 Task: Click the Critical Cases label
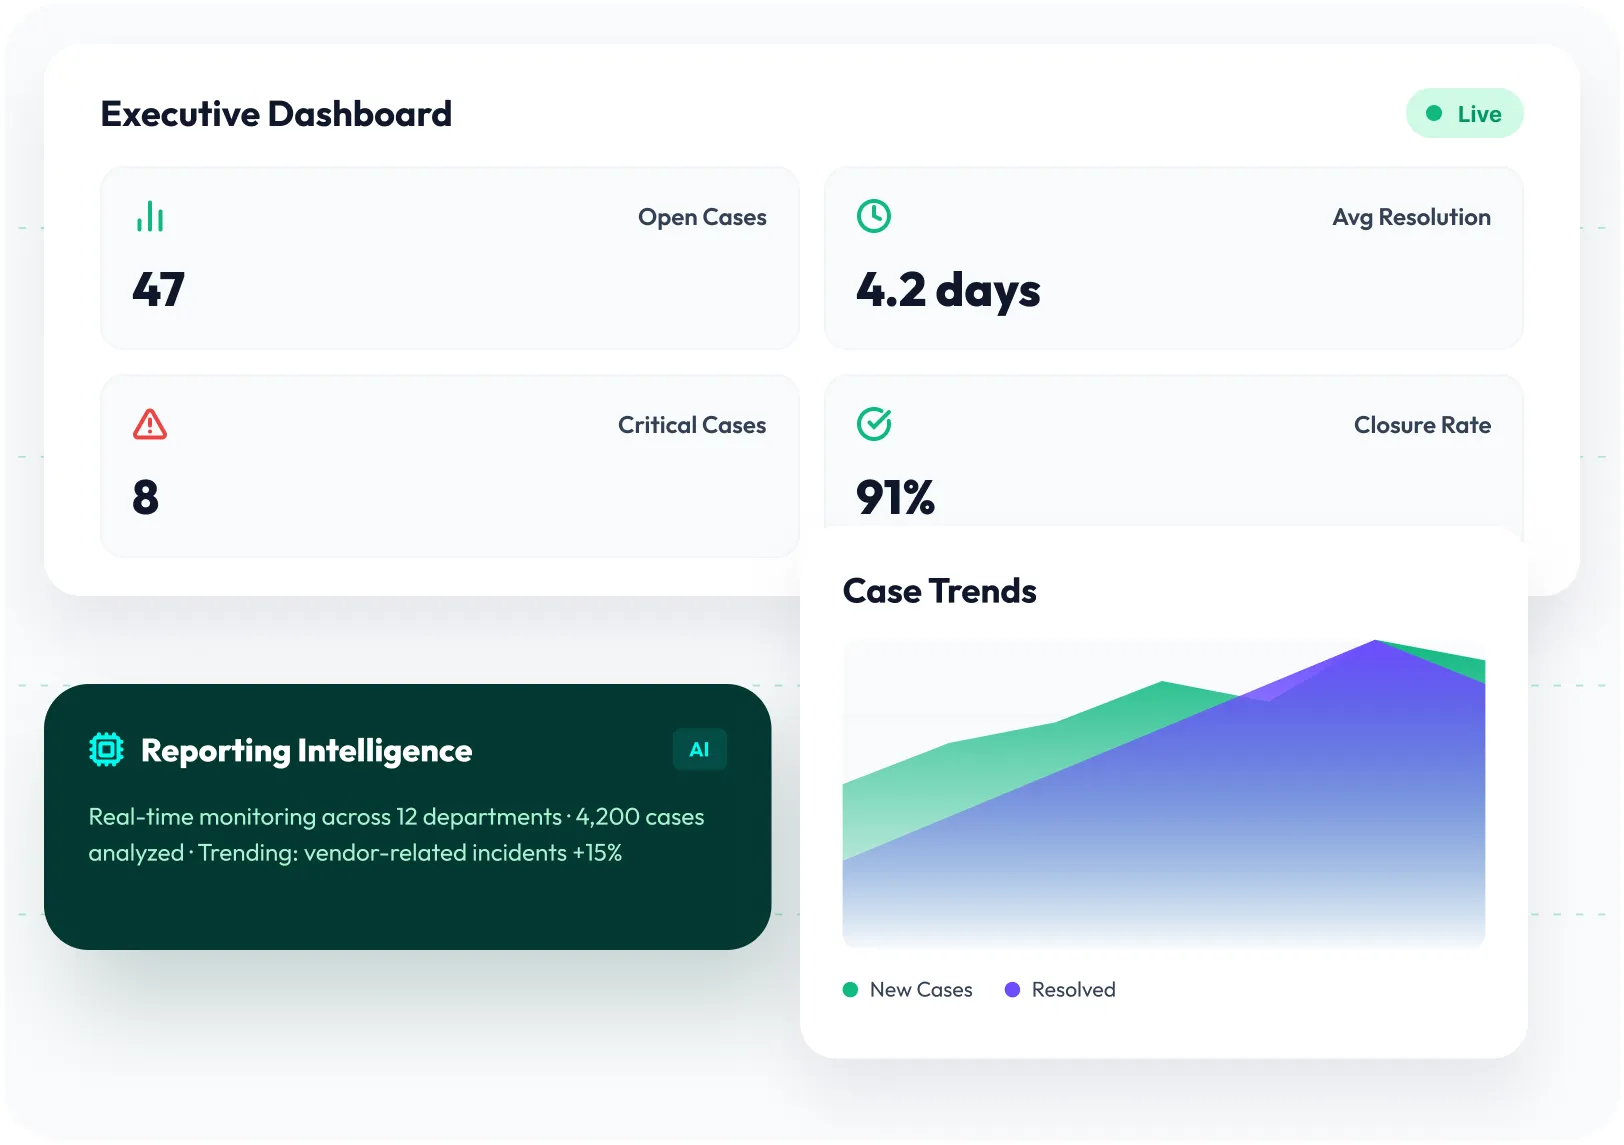[x=692, y=425]
